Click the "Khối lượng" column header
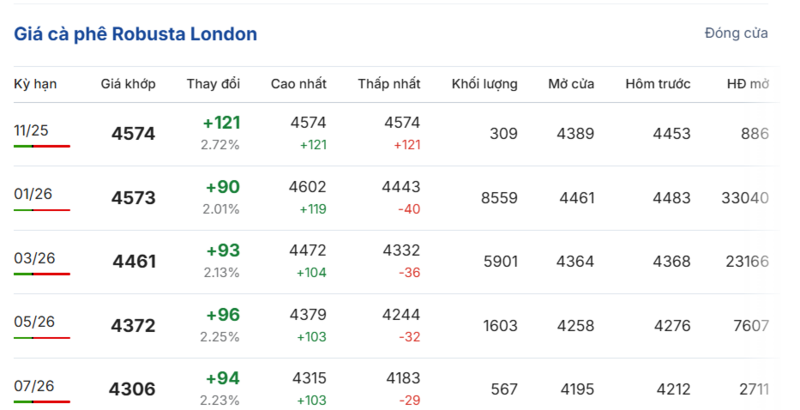The image size is (800, 410). coord(484,84)
